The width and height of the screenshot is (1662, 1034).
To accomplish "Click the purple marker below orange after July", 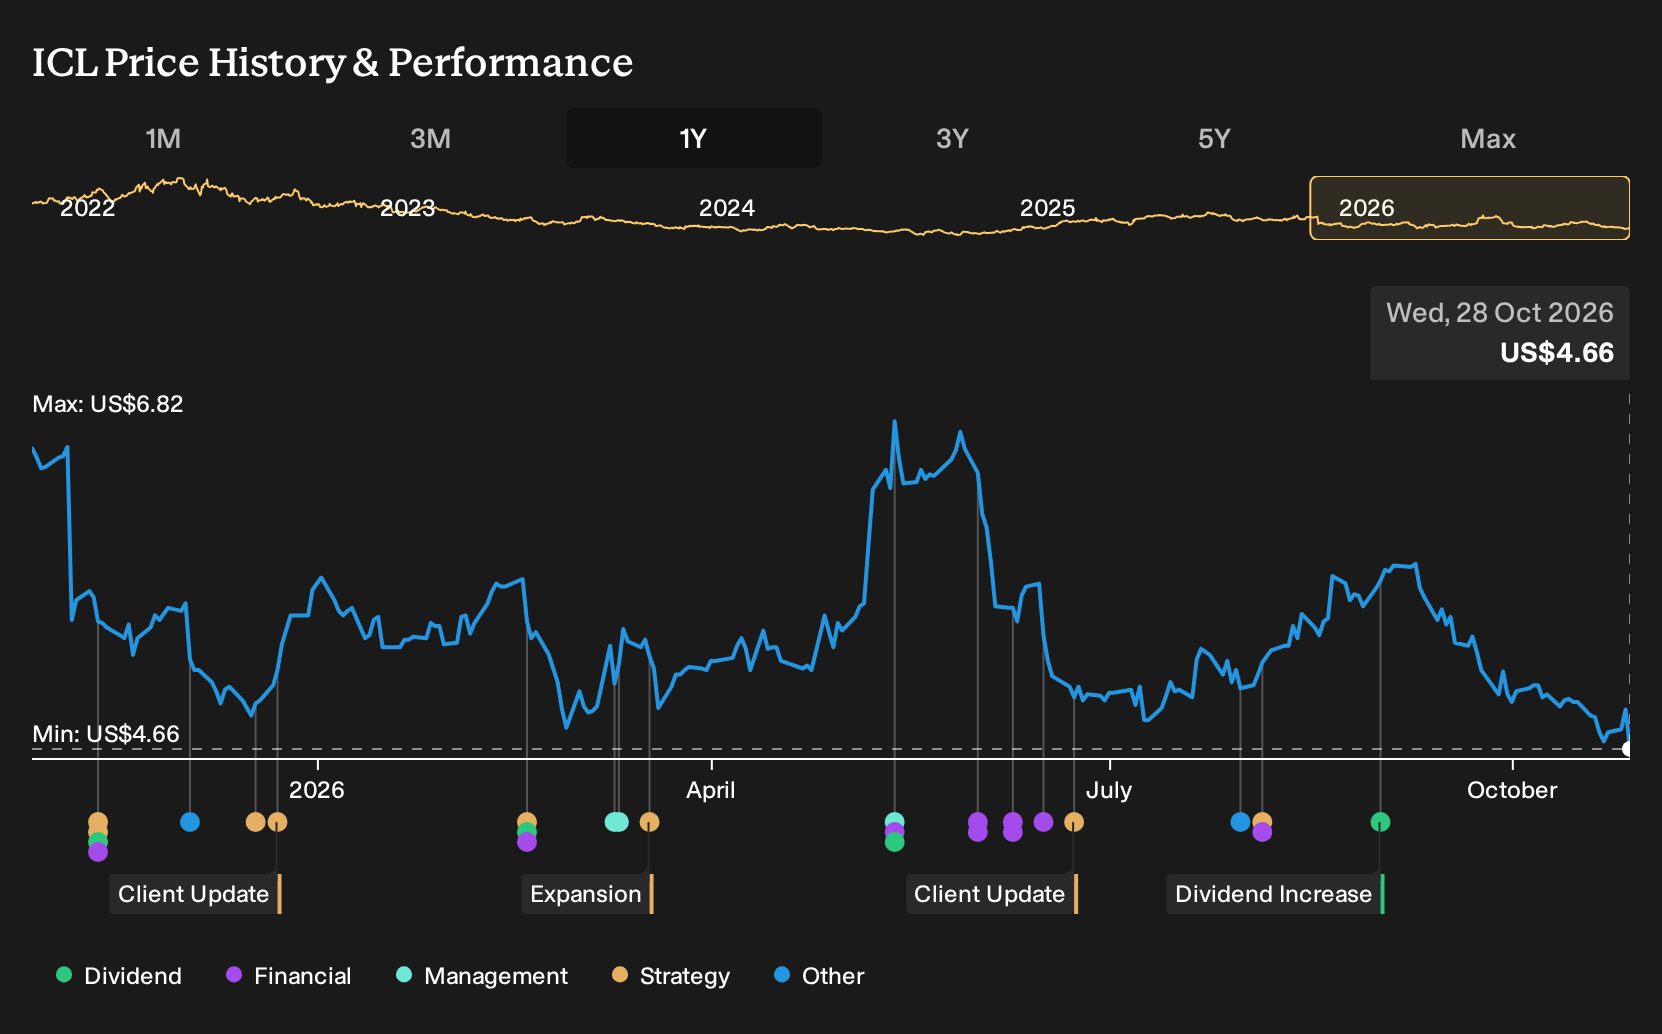I will pyautogui.click(x=1262, y=832).
